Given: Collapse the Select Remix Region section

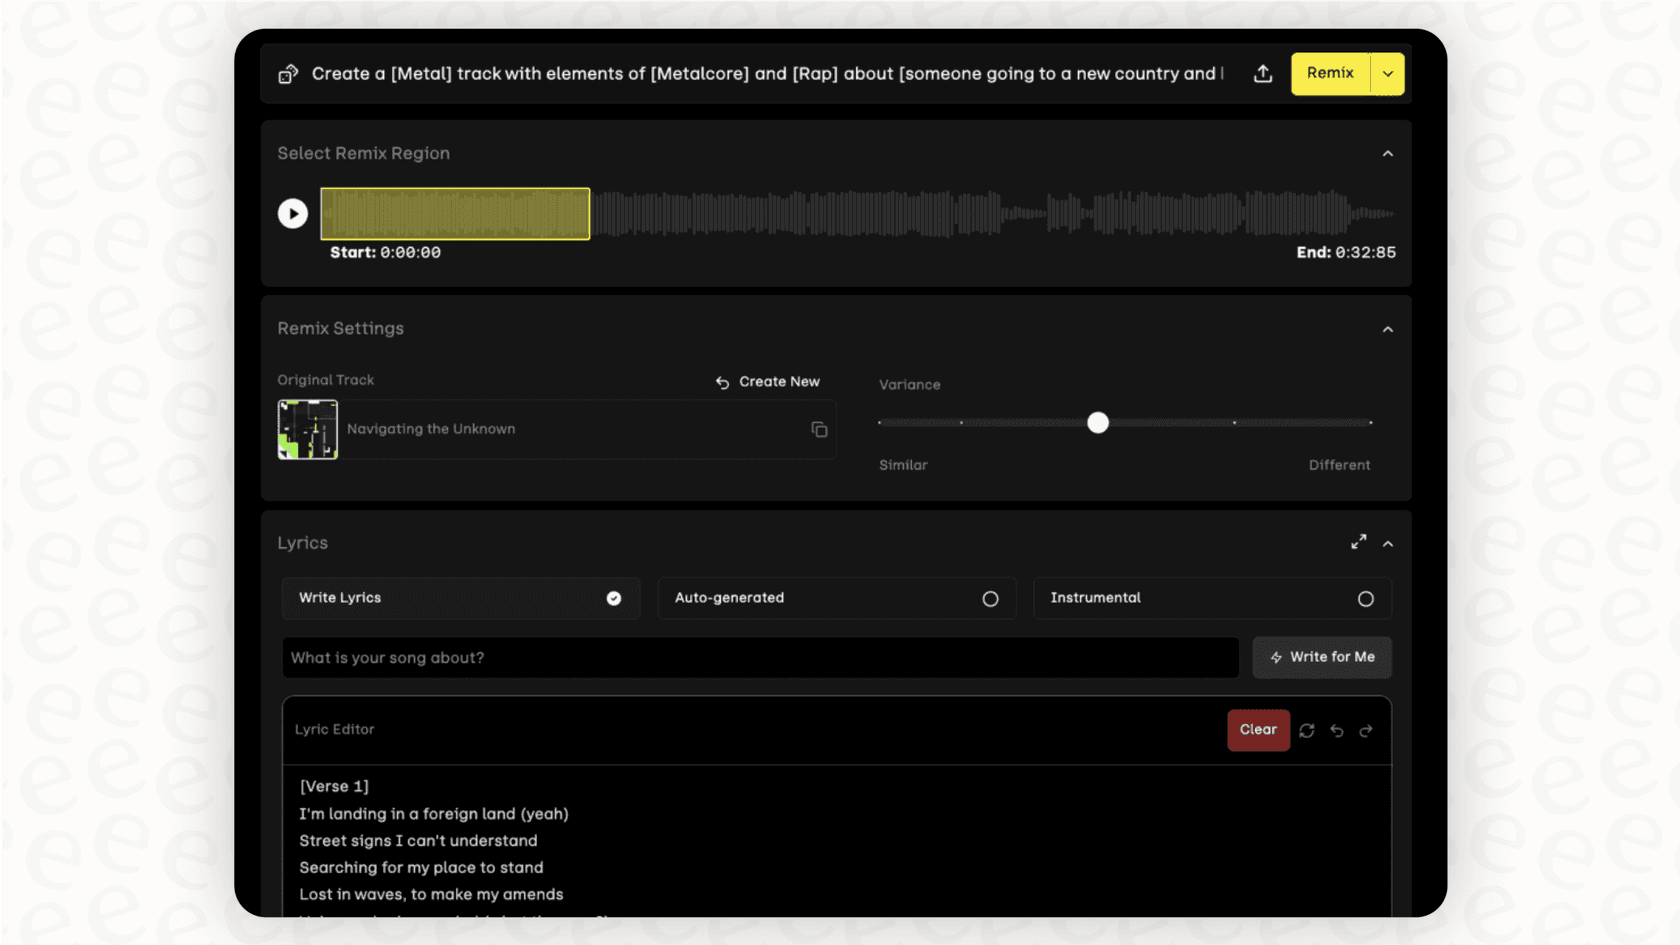Looking at the screenshot, I should [1388, 153].
